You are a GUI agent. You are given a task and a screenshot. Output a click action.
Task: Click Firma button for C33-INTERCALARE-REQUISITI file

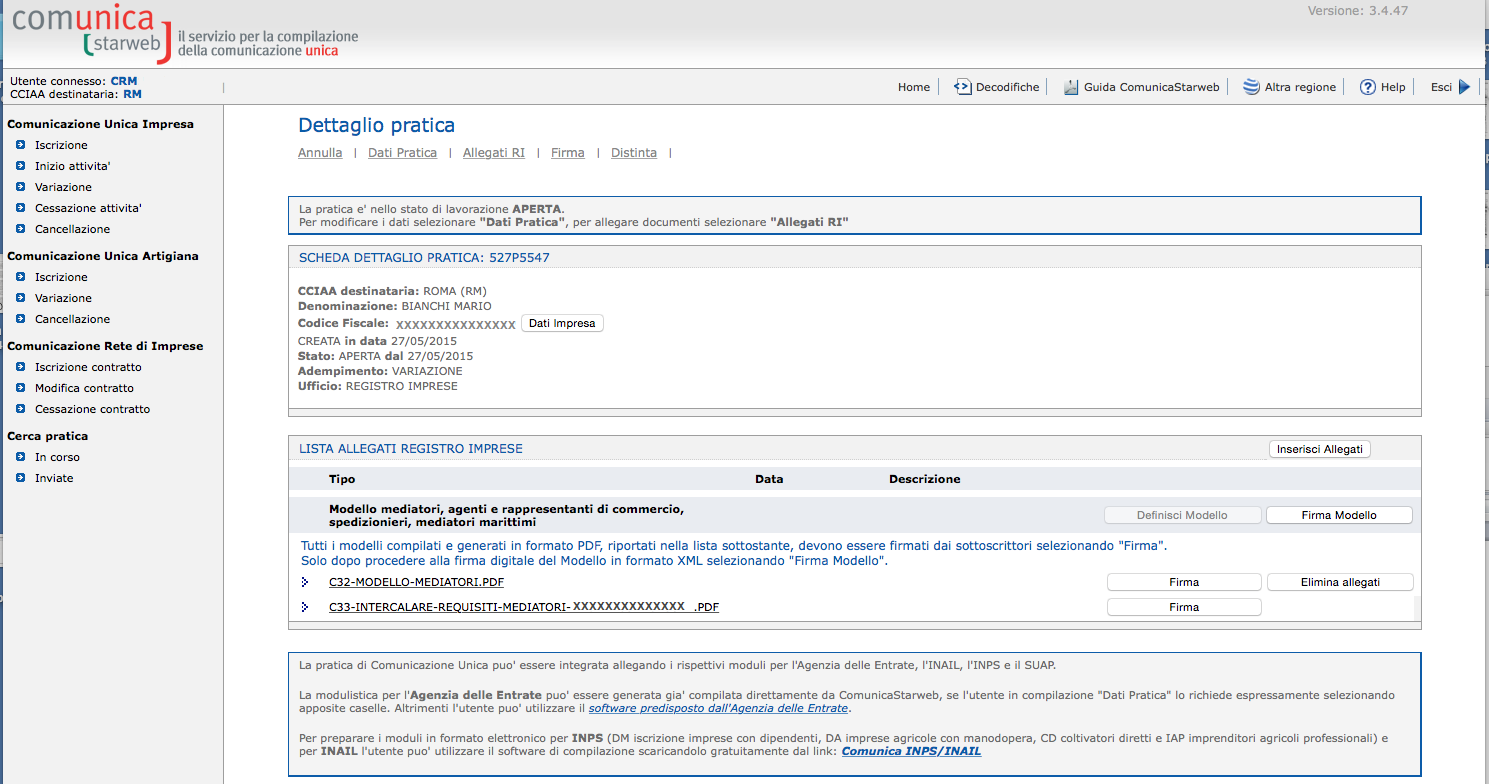[x=1184, y=607]
